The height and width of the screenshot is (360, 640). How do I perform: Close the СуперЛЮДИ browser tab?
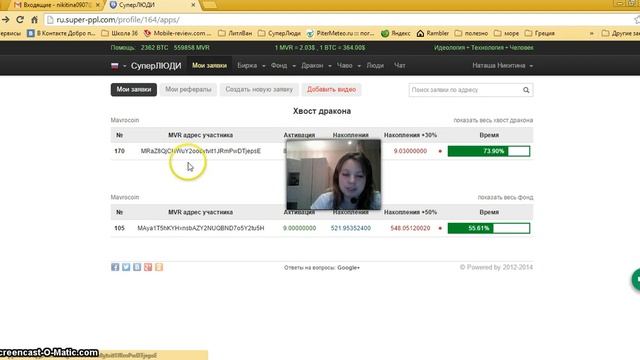point(193,5)
